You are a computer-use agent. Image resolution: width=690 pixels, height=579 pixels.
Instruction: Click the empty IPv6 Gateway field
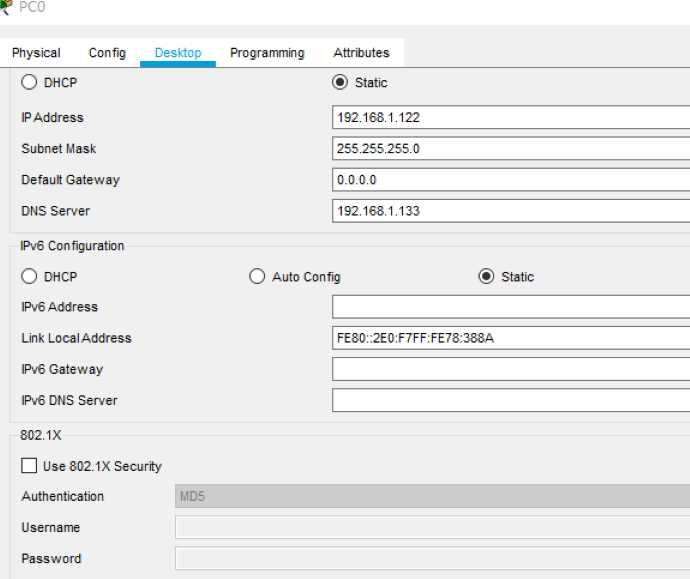pyautogui.click(x=511, y=369)
